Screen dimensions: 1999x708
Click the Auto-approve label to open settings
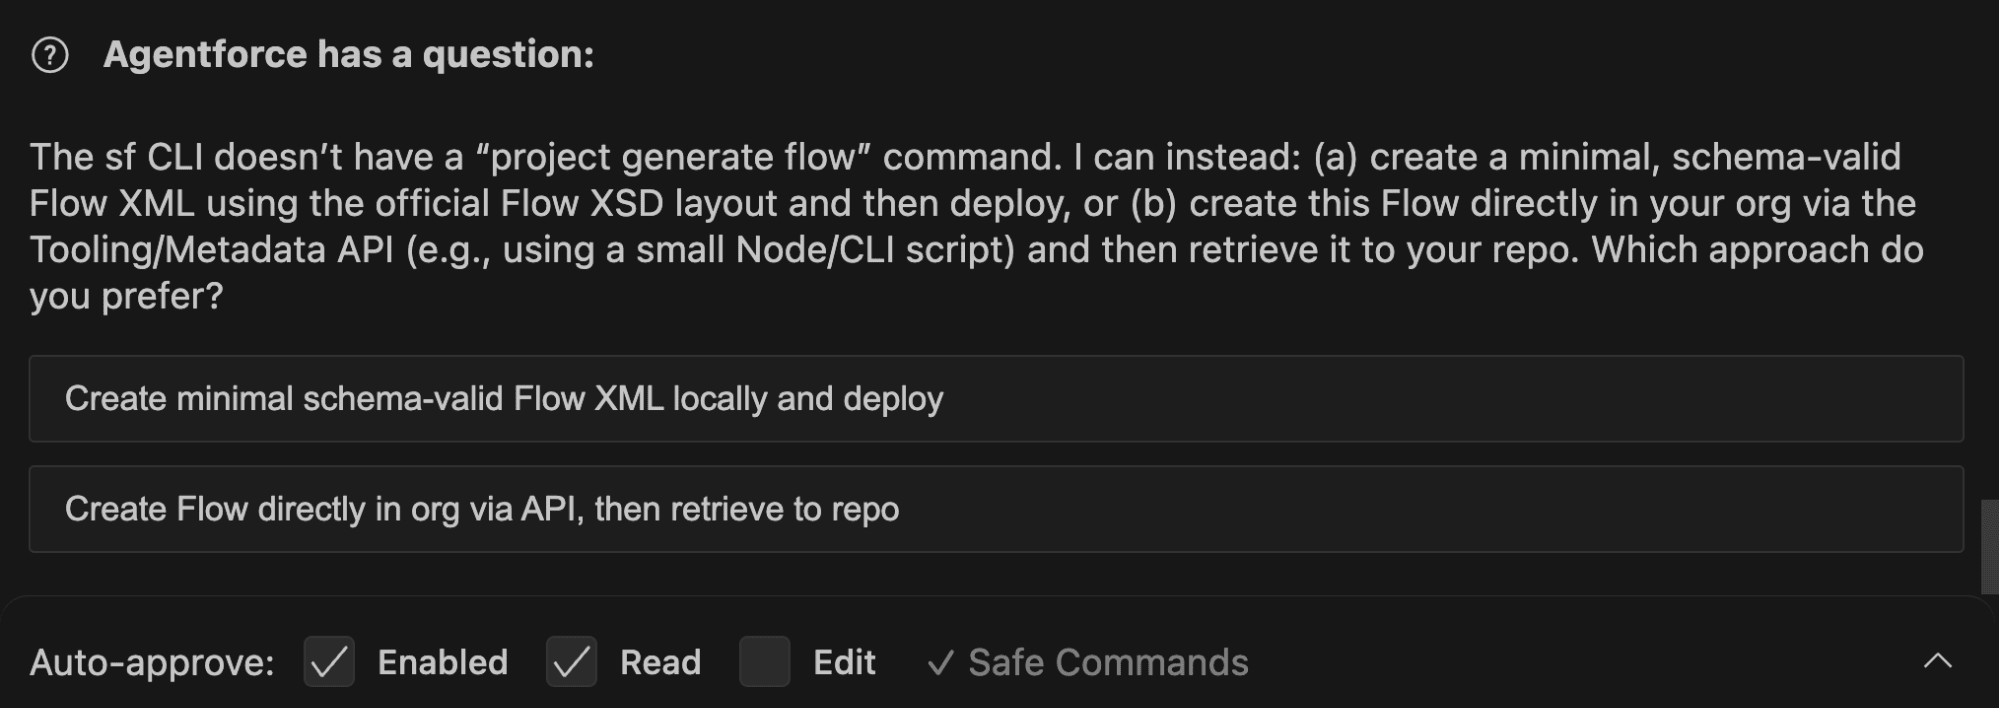click(x=152, y=663)
